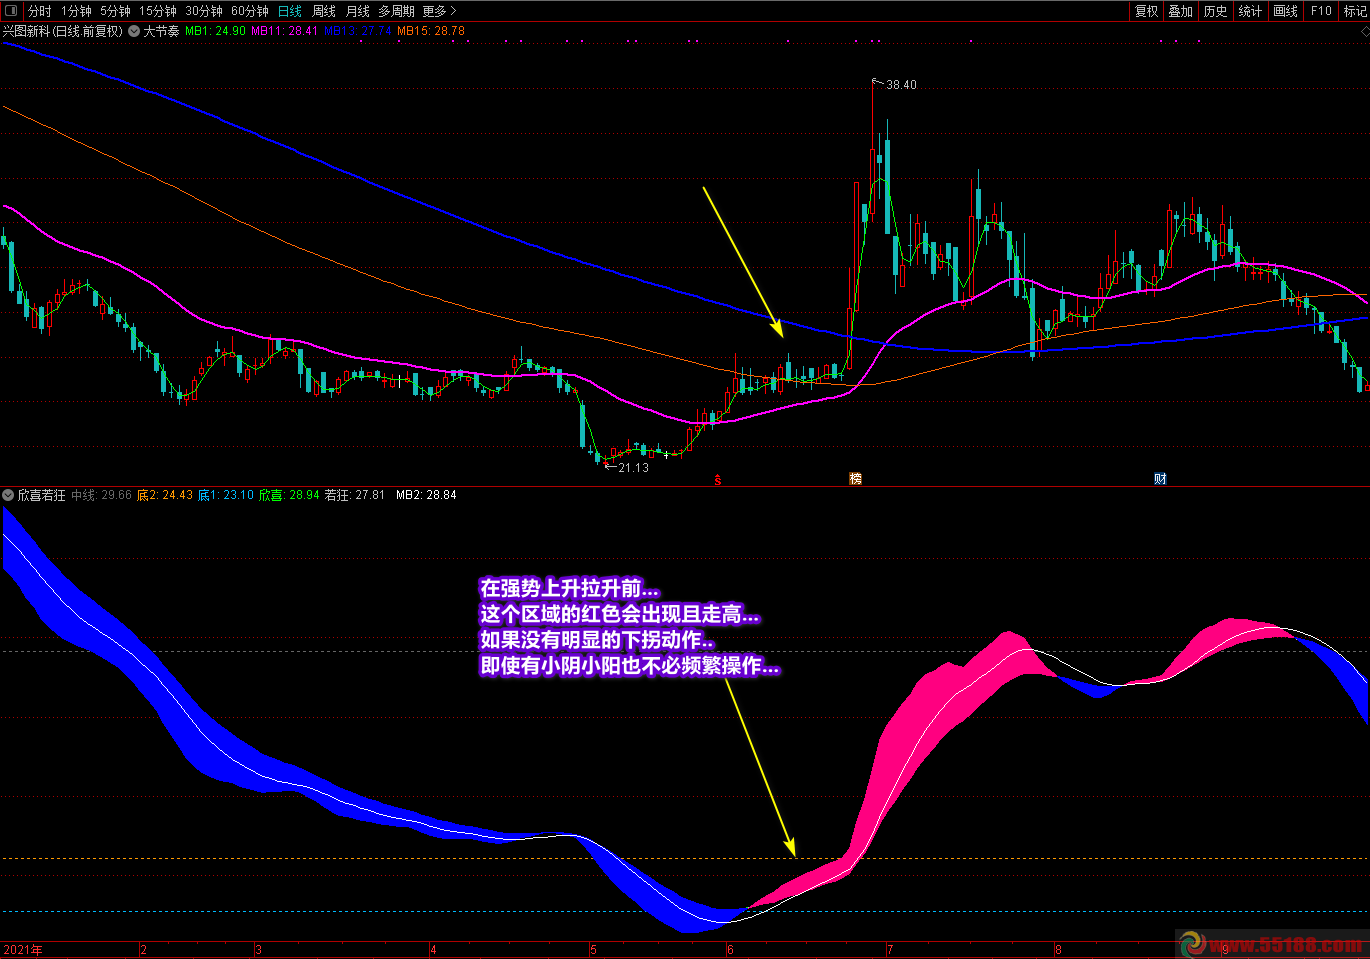
Task: Open the 画线 drawing tools
Action: click(x=1285, y=11)
